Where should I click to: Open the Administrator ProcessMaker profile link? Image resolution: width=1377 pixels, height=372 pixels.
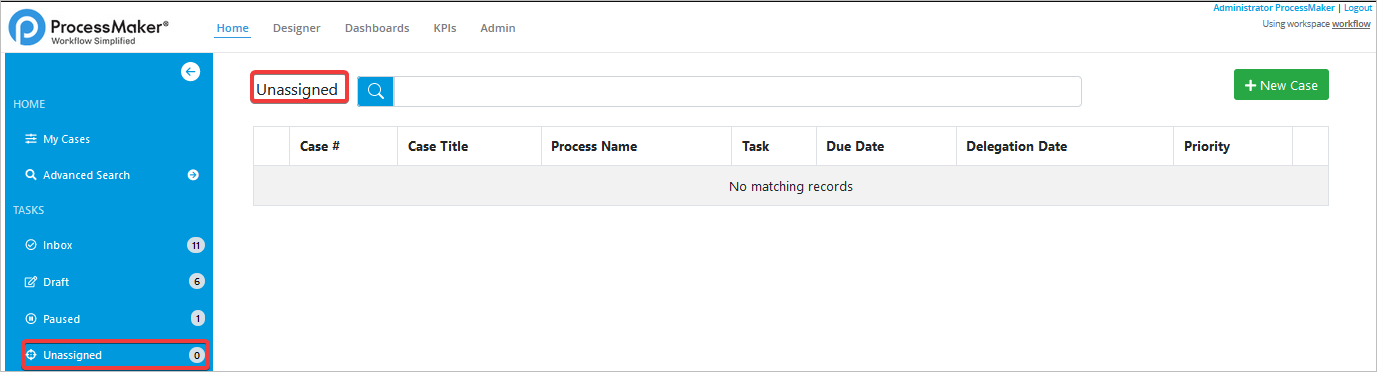coord(1274,8)
